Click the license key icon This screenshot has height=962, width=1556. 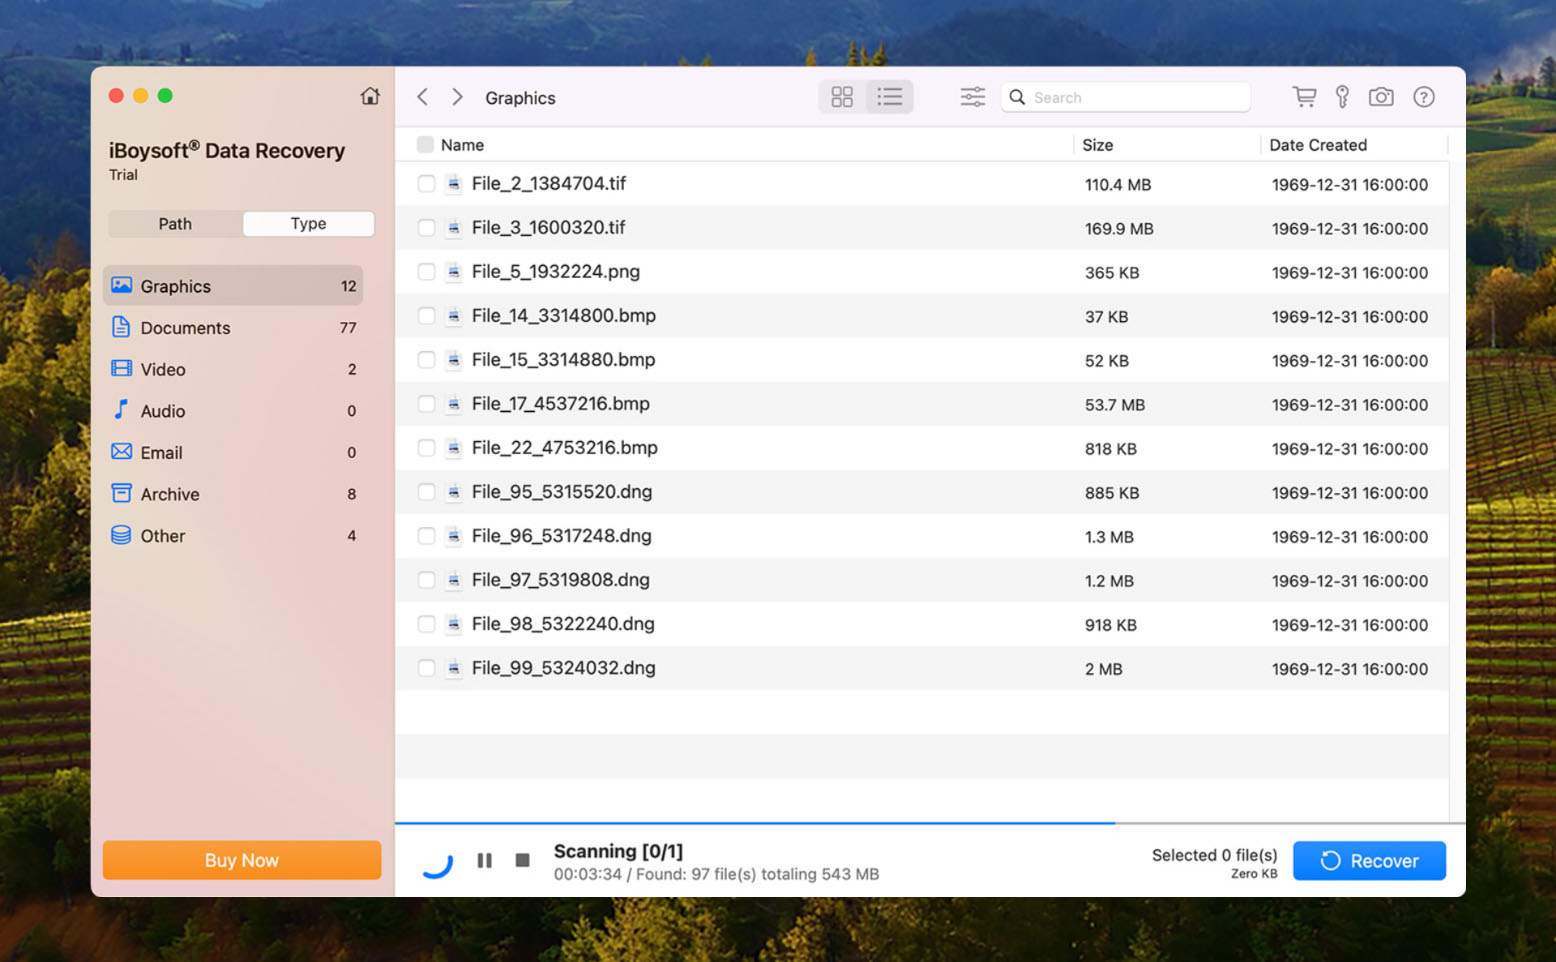tap(1342, 97)
